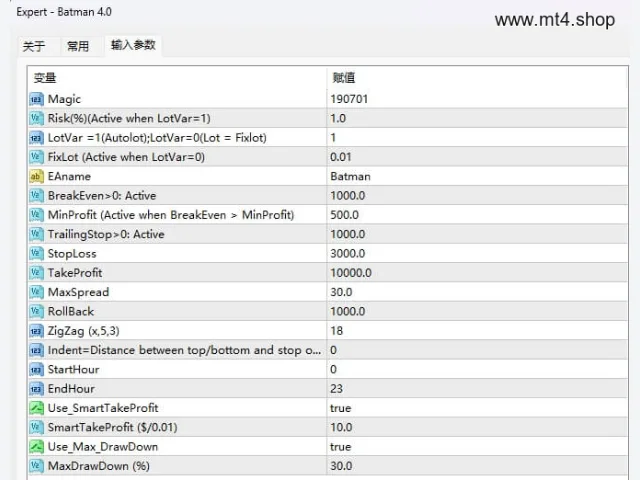Click the boolean icon beside Use_Max_DrawDown
This screenshot has width=640, height=480.
click(x=36, y=447)
